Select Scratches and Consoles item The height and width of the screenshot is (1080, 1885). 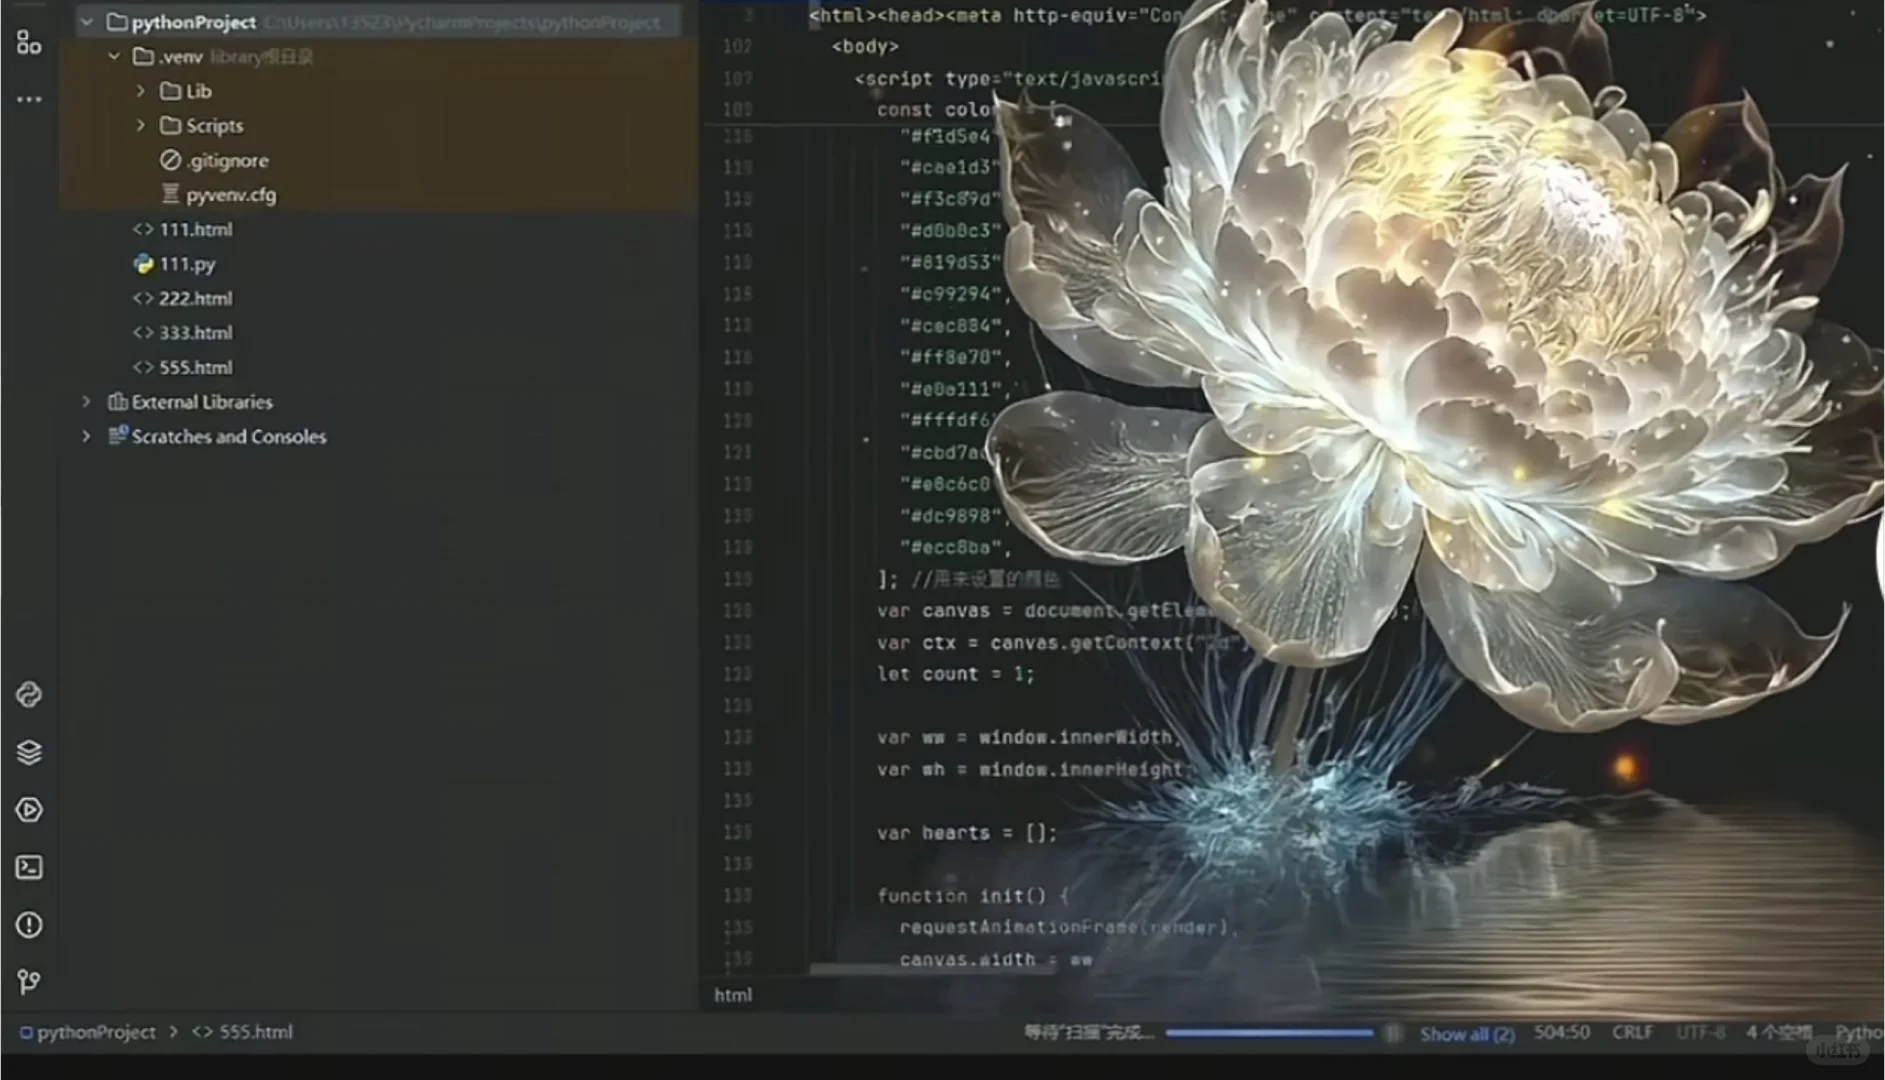(x=217, y=436)
